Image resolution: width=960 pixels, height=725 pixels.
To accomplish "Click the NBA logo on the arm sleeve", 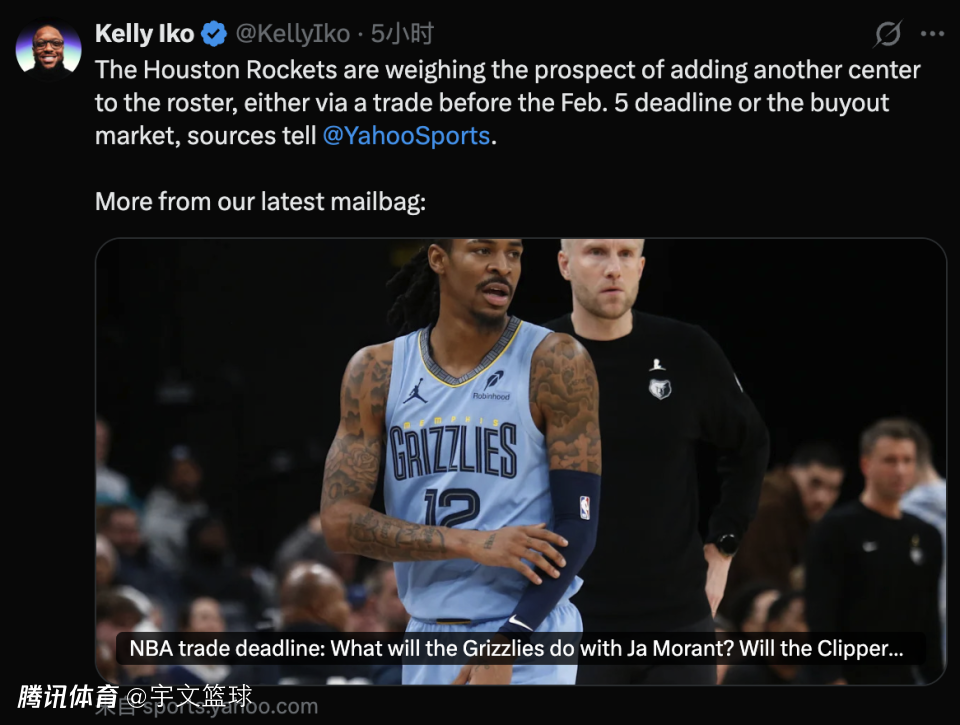I will pyautogui.click(x=585, y=508).
